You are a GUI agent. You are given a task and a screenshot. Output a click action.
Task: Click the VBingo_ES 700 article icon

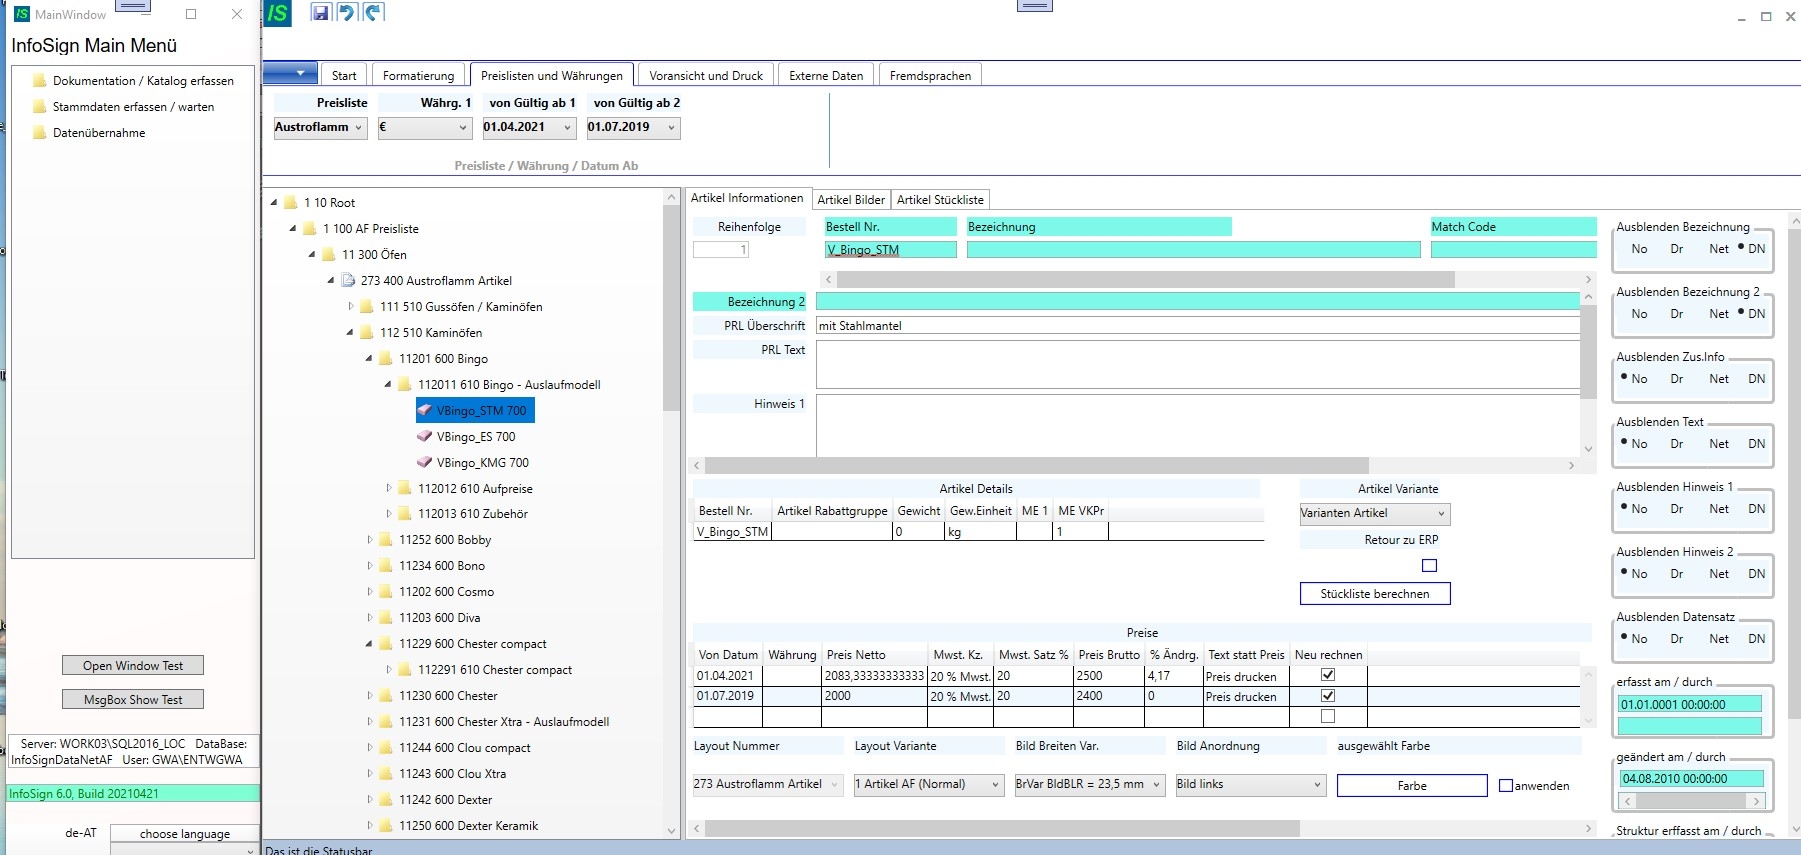[424, 437]
